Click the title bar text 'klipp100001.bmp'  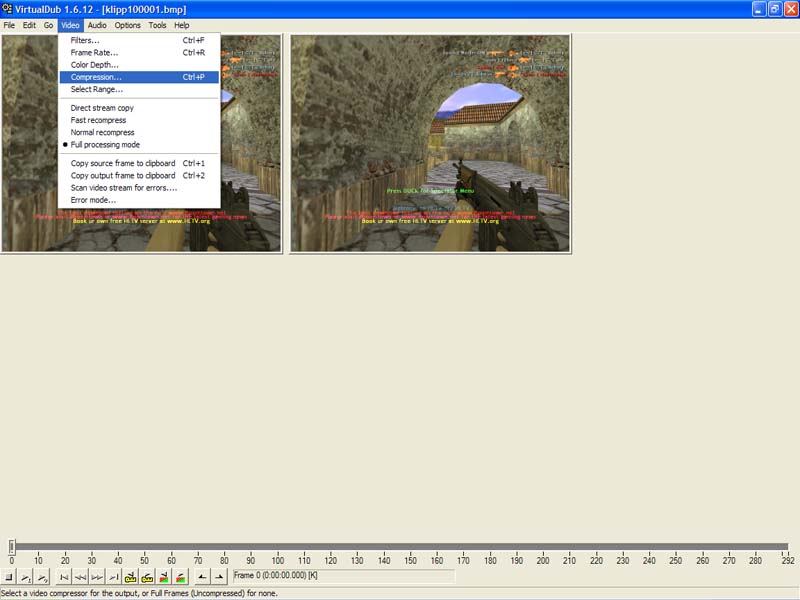[144, 9]
